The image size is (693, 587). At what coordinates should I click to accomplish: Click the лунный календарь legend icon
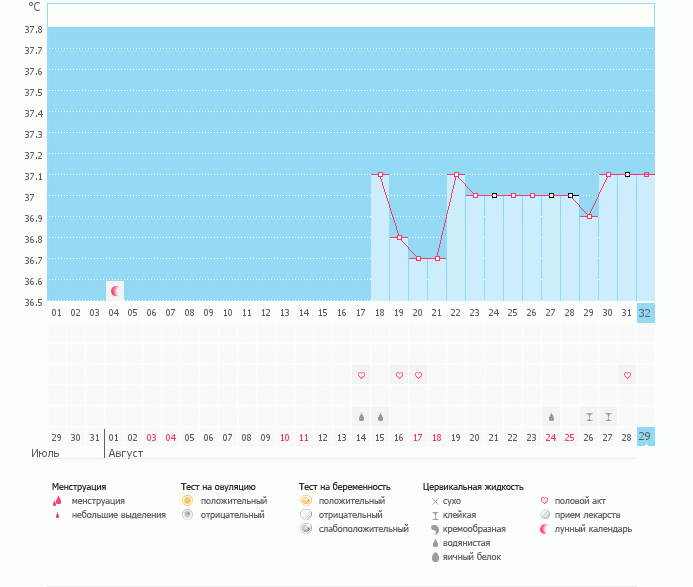(545, 528)
